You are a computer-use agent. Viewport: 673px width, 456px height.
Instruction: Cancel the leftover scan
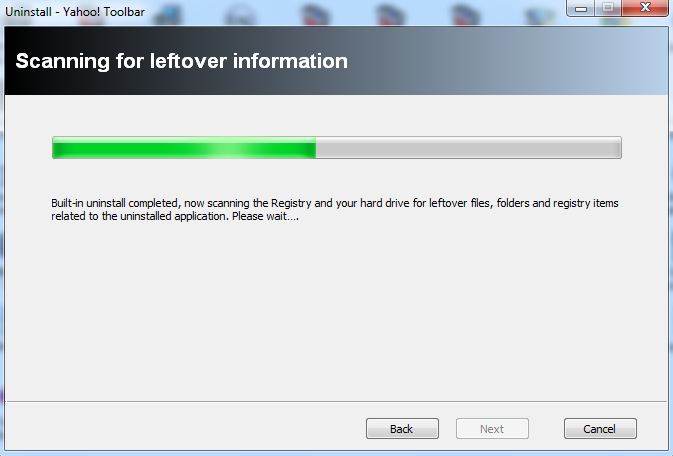(600, 429)
